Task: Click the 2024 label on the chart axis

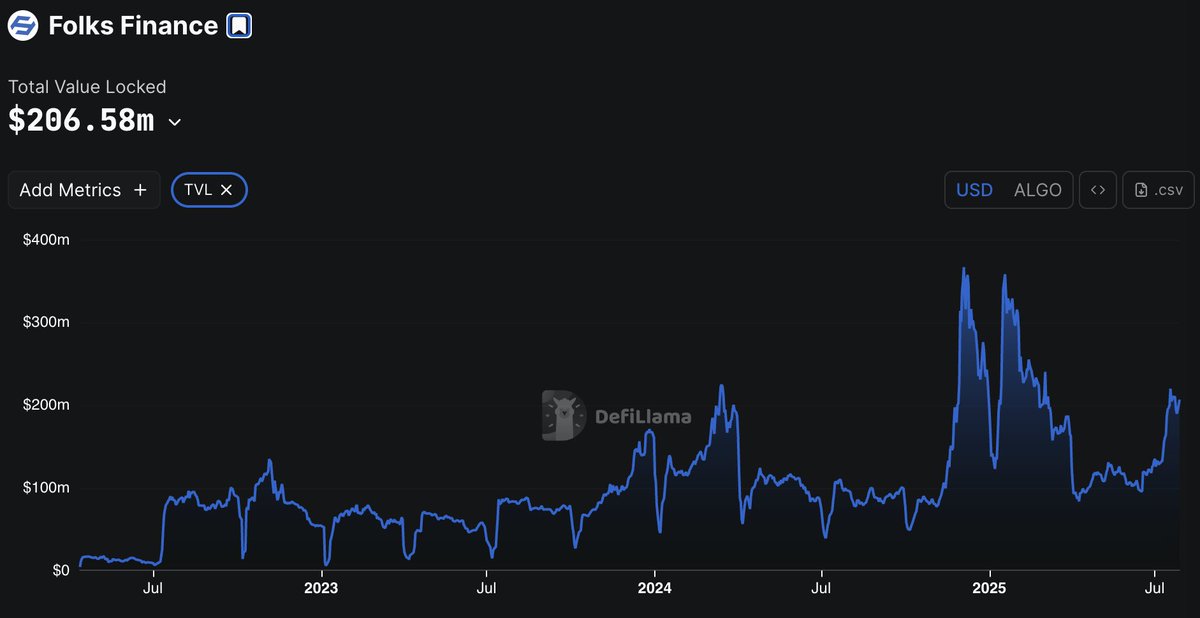Action: point(655,589)
